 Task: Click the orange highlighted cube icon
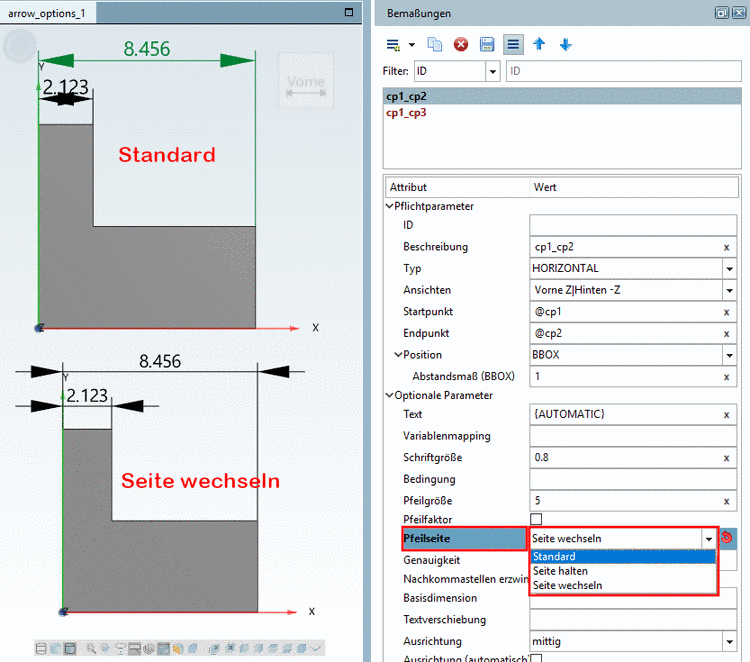(x=178, y=649)
